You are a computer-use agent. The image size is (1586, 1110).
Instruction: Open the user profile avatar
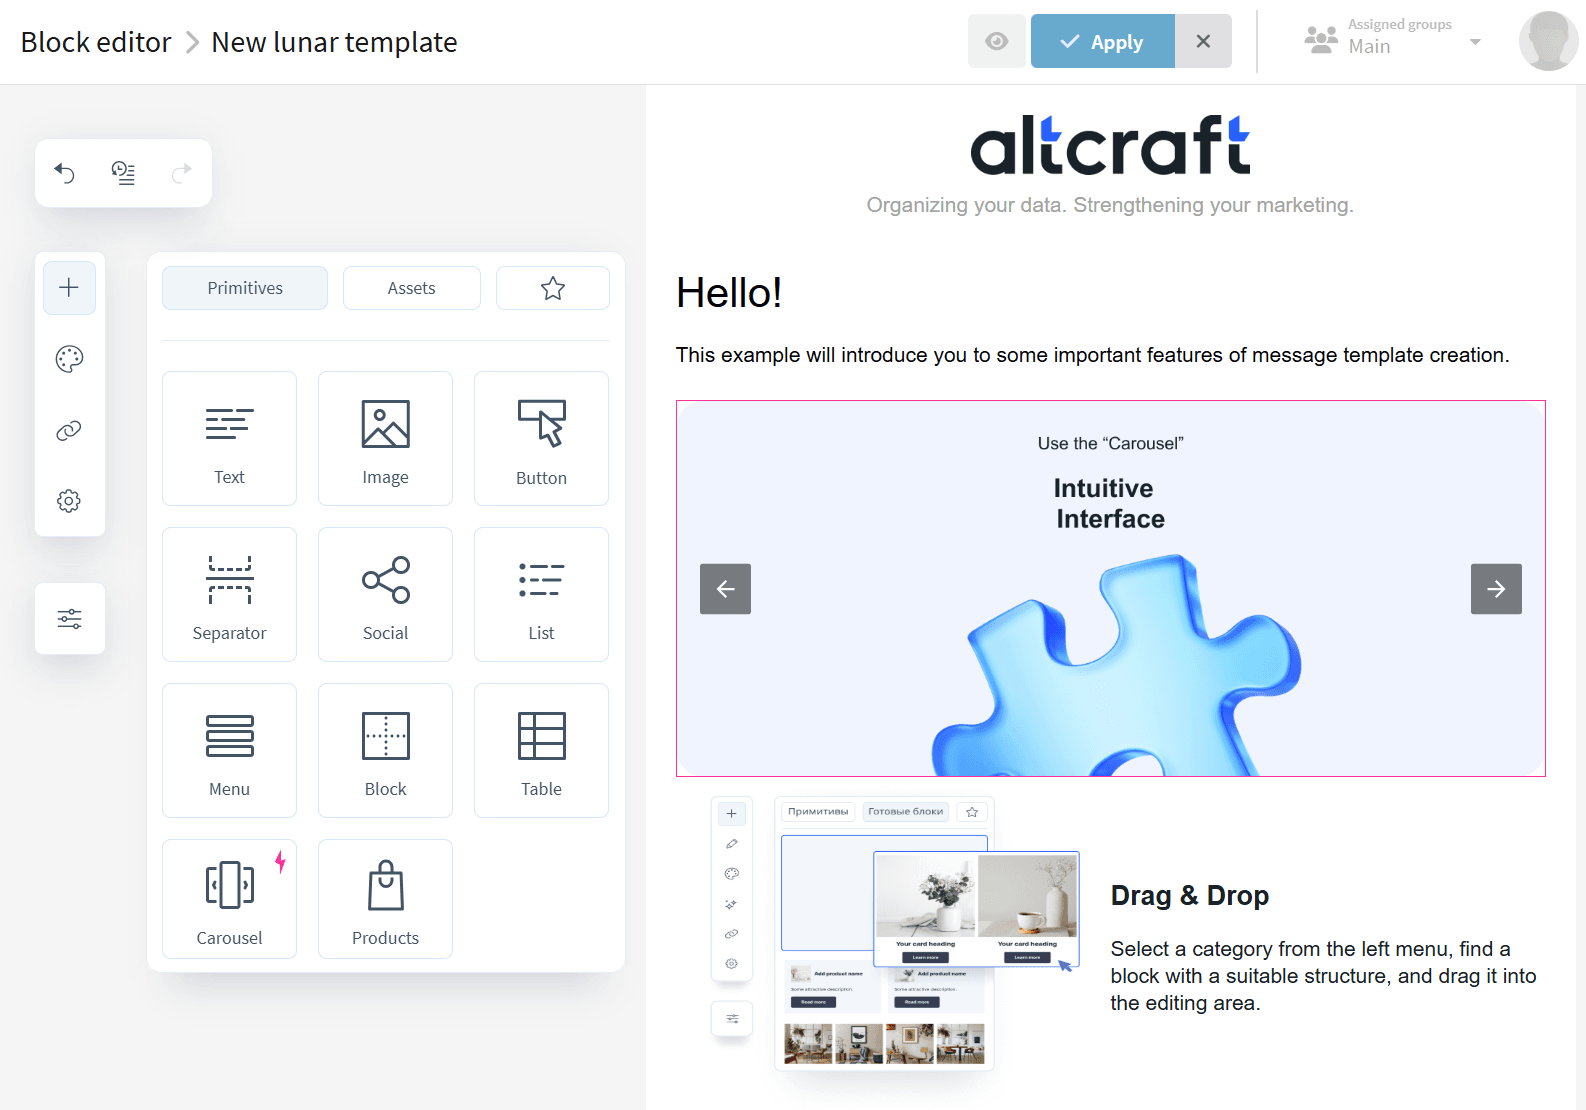click(1548, 41)
